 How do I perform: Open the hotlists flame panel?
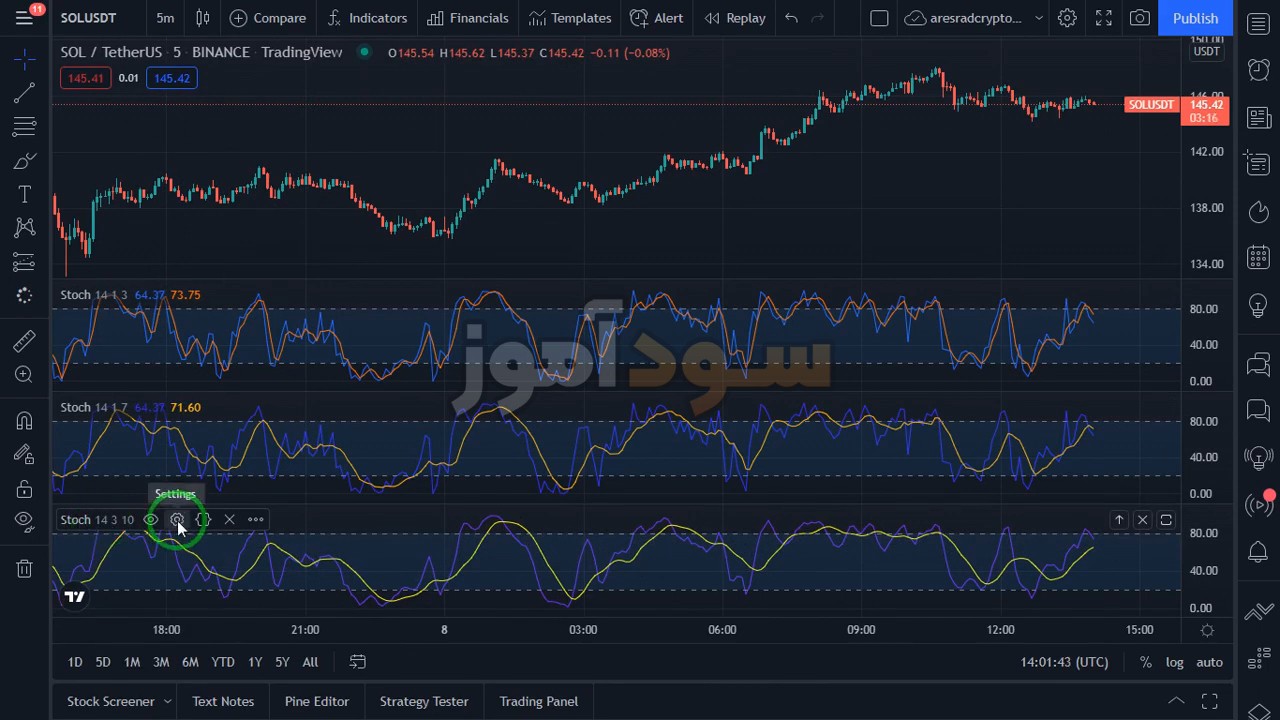click(x=1258, y=212)
